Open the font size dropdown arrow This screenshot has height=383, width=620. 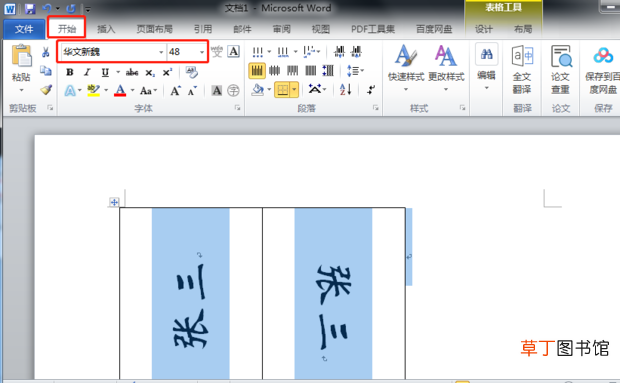202,52
